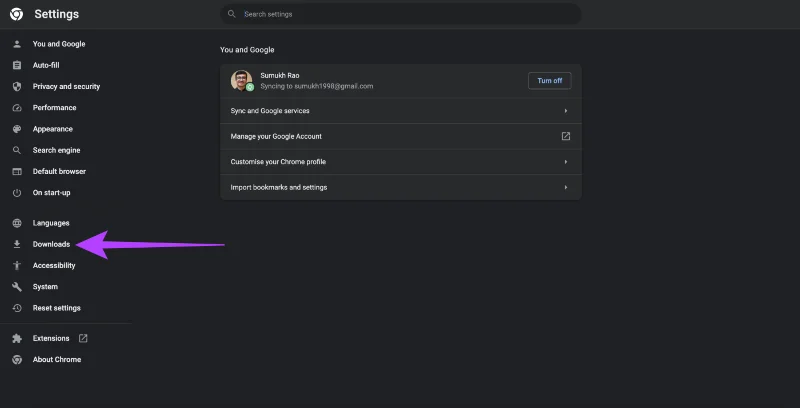Open Customise your Chrome profile row
This screenshot has width=800, height=408.
(401, 162)
